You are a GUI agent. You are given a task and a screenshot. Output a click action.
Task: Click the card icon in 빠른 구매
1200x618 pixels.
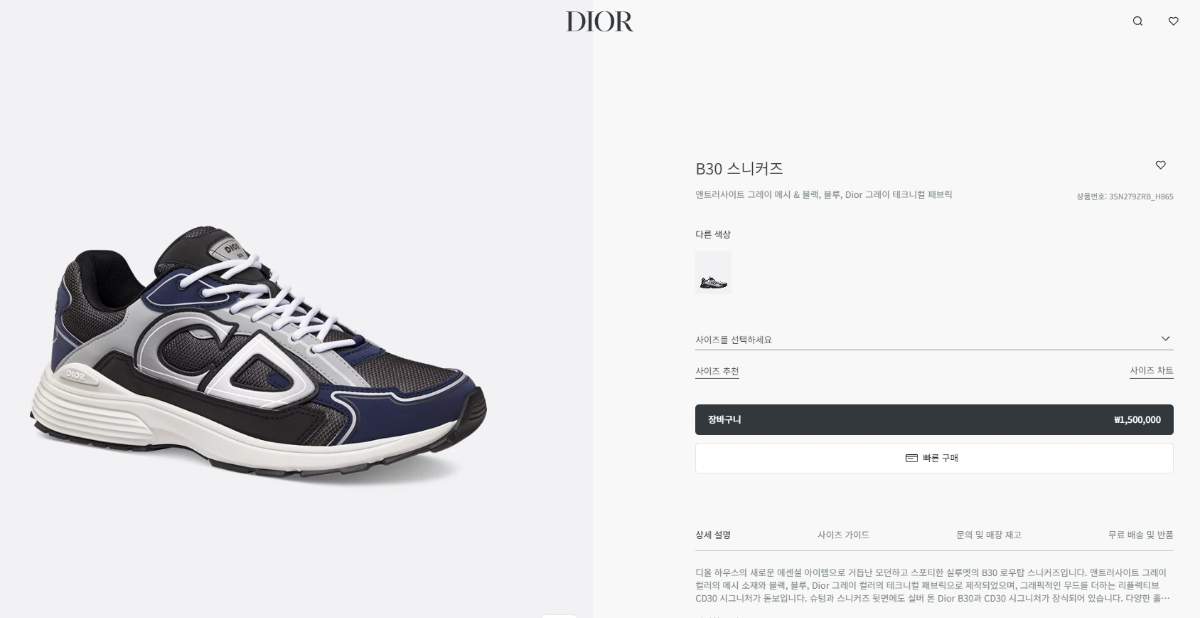point(911,458)
